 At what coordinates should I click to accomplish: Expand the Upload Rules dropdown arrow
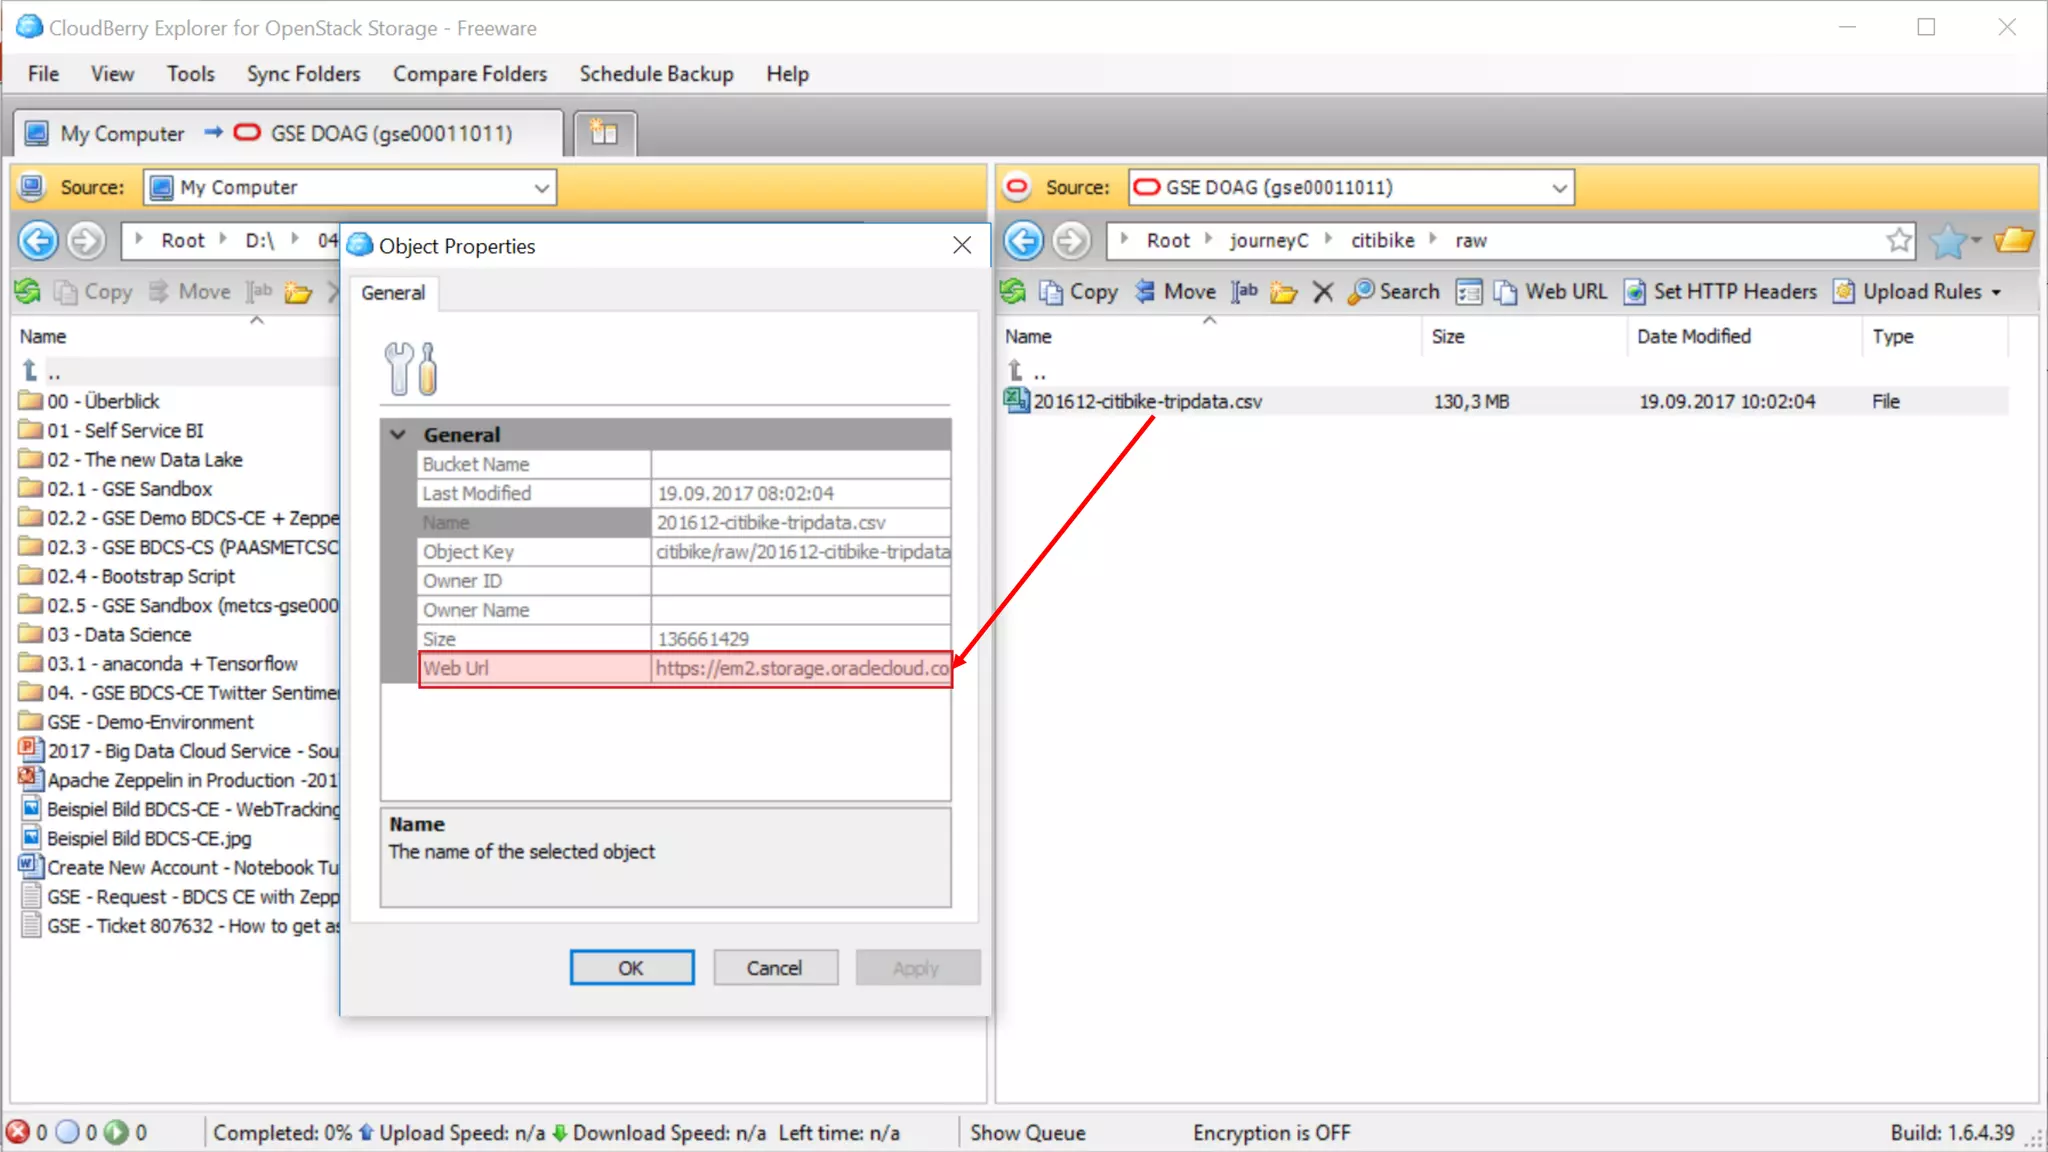[1997, 292]
